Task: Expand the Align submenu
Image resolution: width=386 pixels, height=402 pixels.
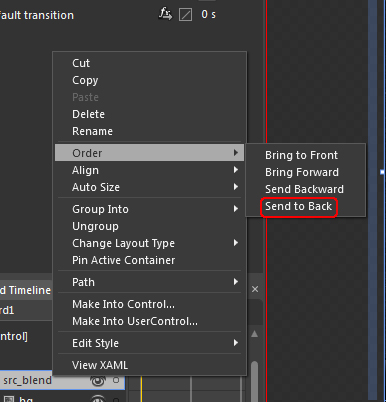Action: (x=149, y=170)
